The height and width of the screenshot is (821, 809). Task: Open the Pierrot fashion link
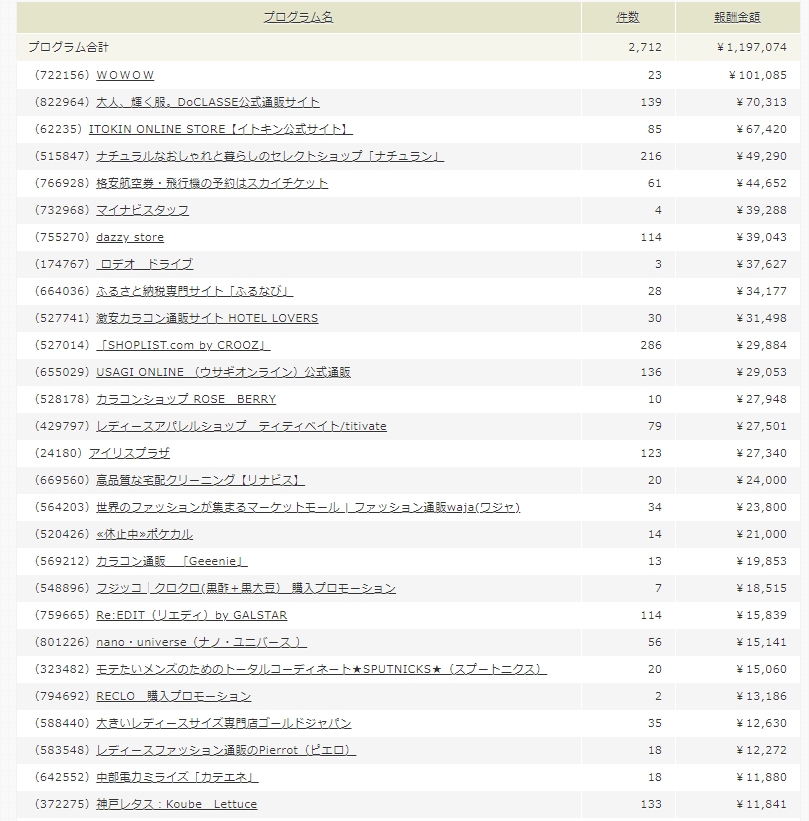pyautogui.click(x=226, y=750)
